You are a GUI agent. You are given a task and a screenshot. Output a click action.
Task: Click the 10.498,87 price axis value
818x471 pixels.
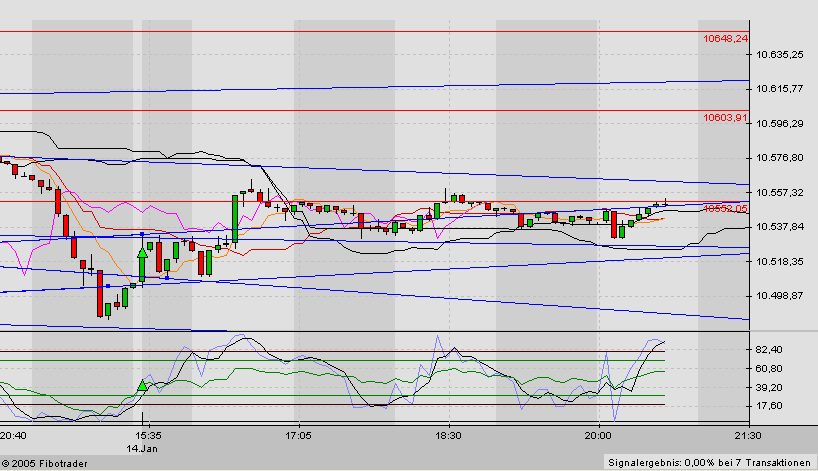tap(781, 296)
